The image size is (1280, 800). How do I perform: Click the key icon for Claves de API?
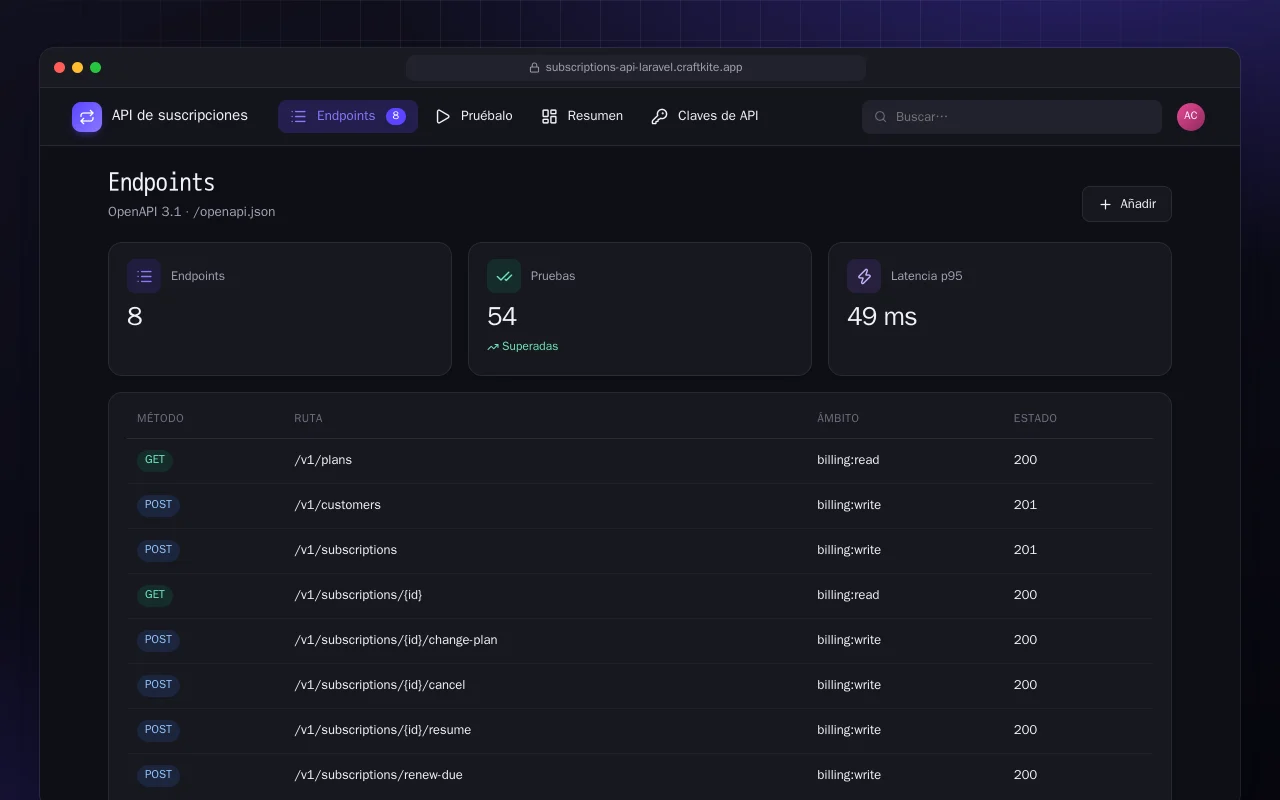[x=659, y=117]
